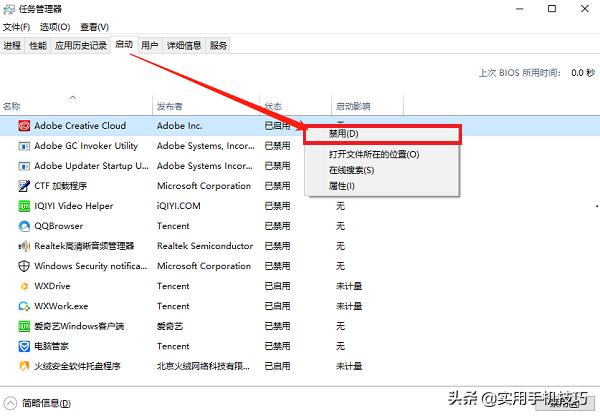The height and width of the screenshot is (418, 600).
Task: Sort by the 状态 column header
Action: tap(295, 106)
